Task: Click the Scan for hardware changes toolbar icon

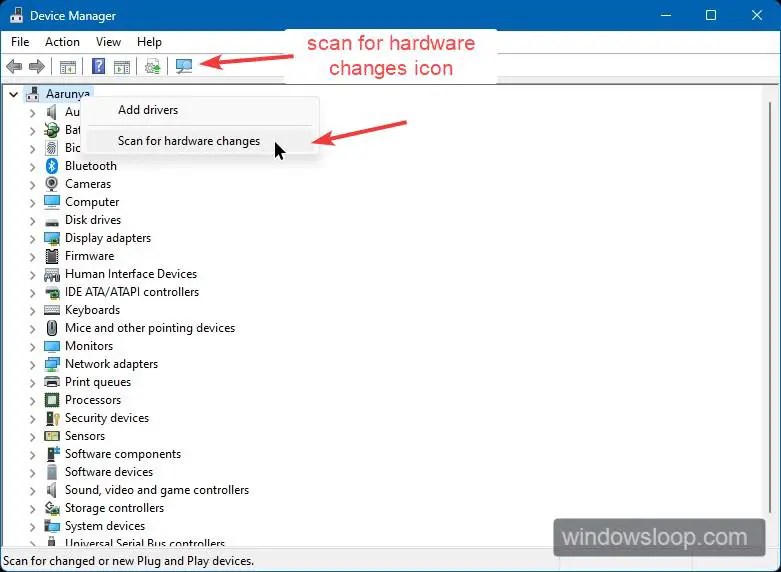Action: 184,66
